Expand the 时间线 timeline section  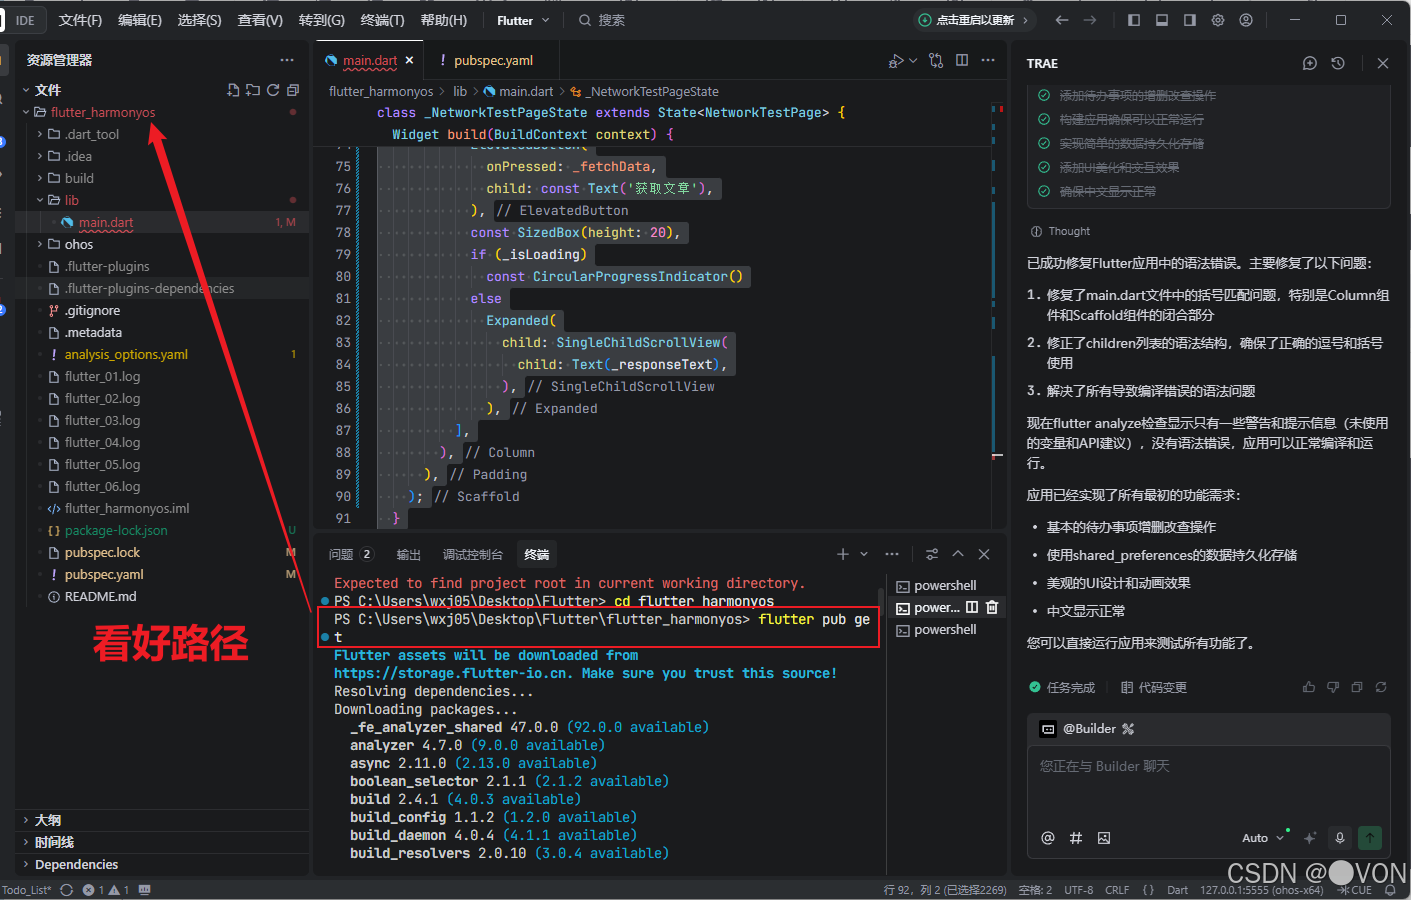coord(162,842)
